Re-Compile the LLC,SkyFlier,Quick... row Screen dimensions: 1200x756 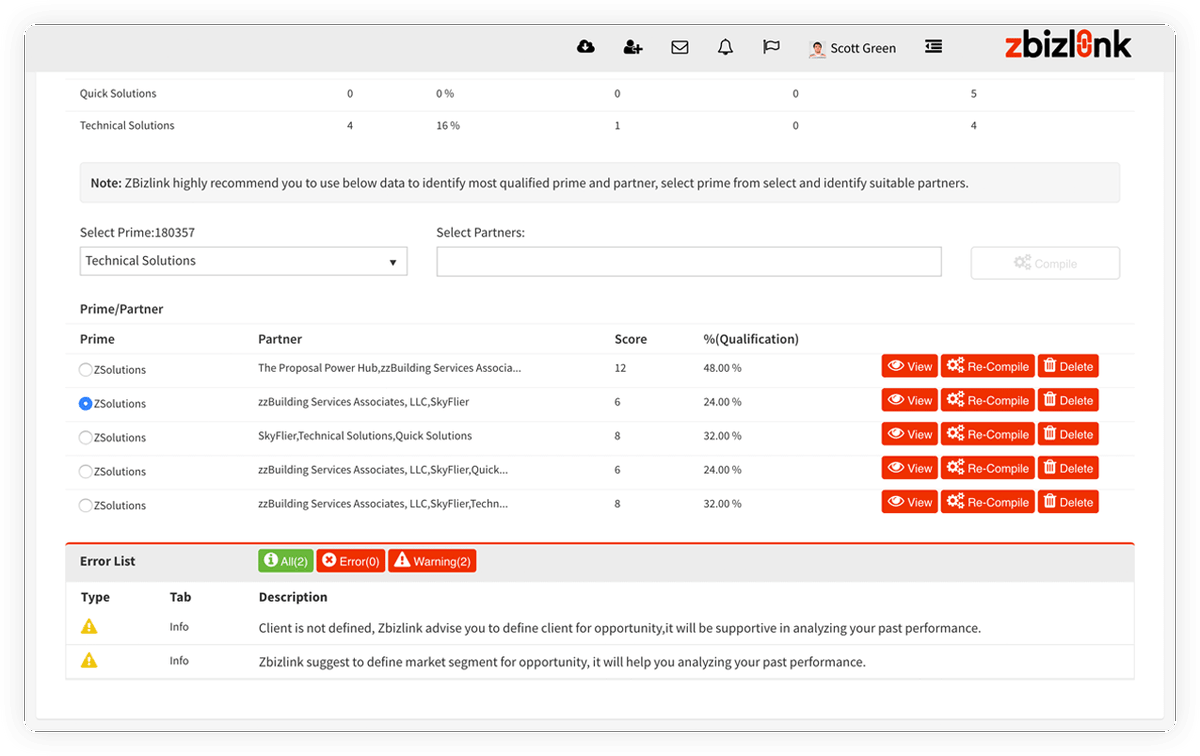click(988, 468)
